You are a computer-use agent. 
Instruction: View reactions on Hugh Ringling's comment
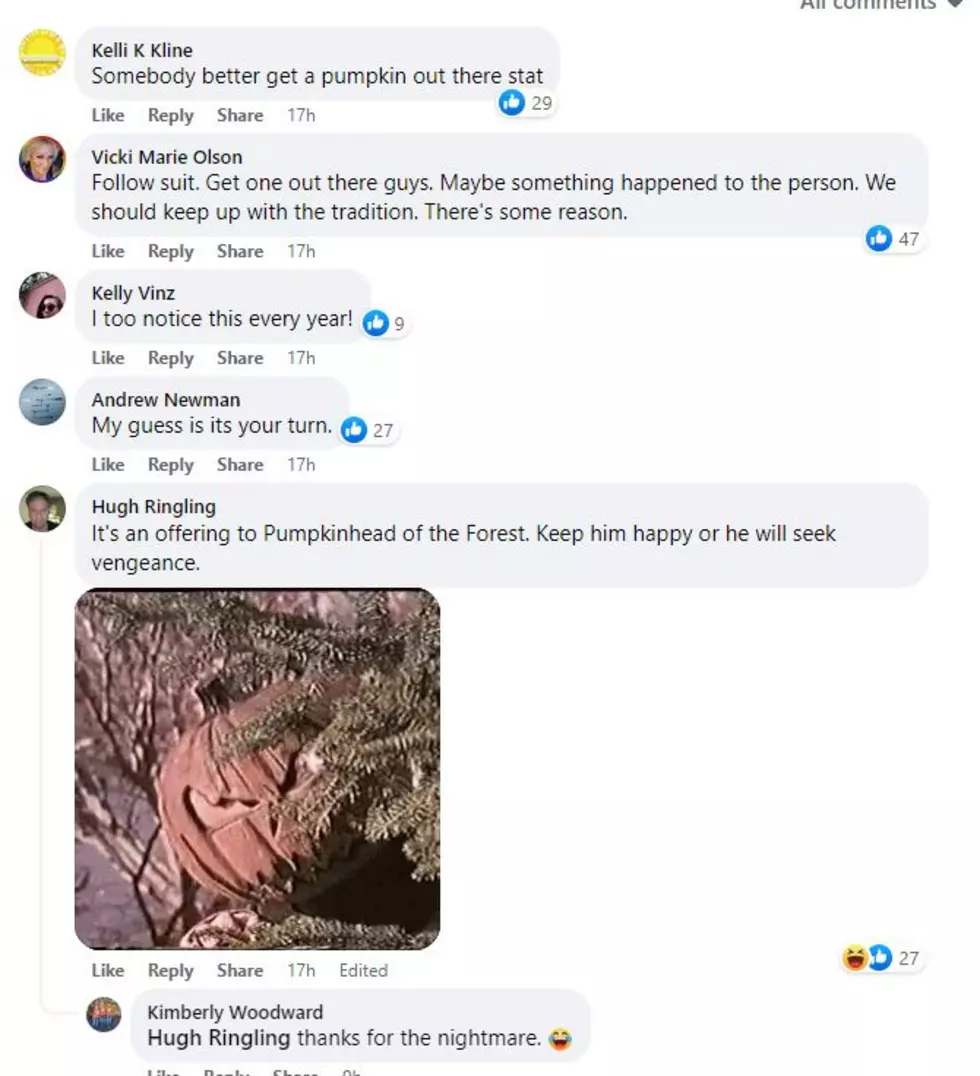tap(881, 957)
